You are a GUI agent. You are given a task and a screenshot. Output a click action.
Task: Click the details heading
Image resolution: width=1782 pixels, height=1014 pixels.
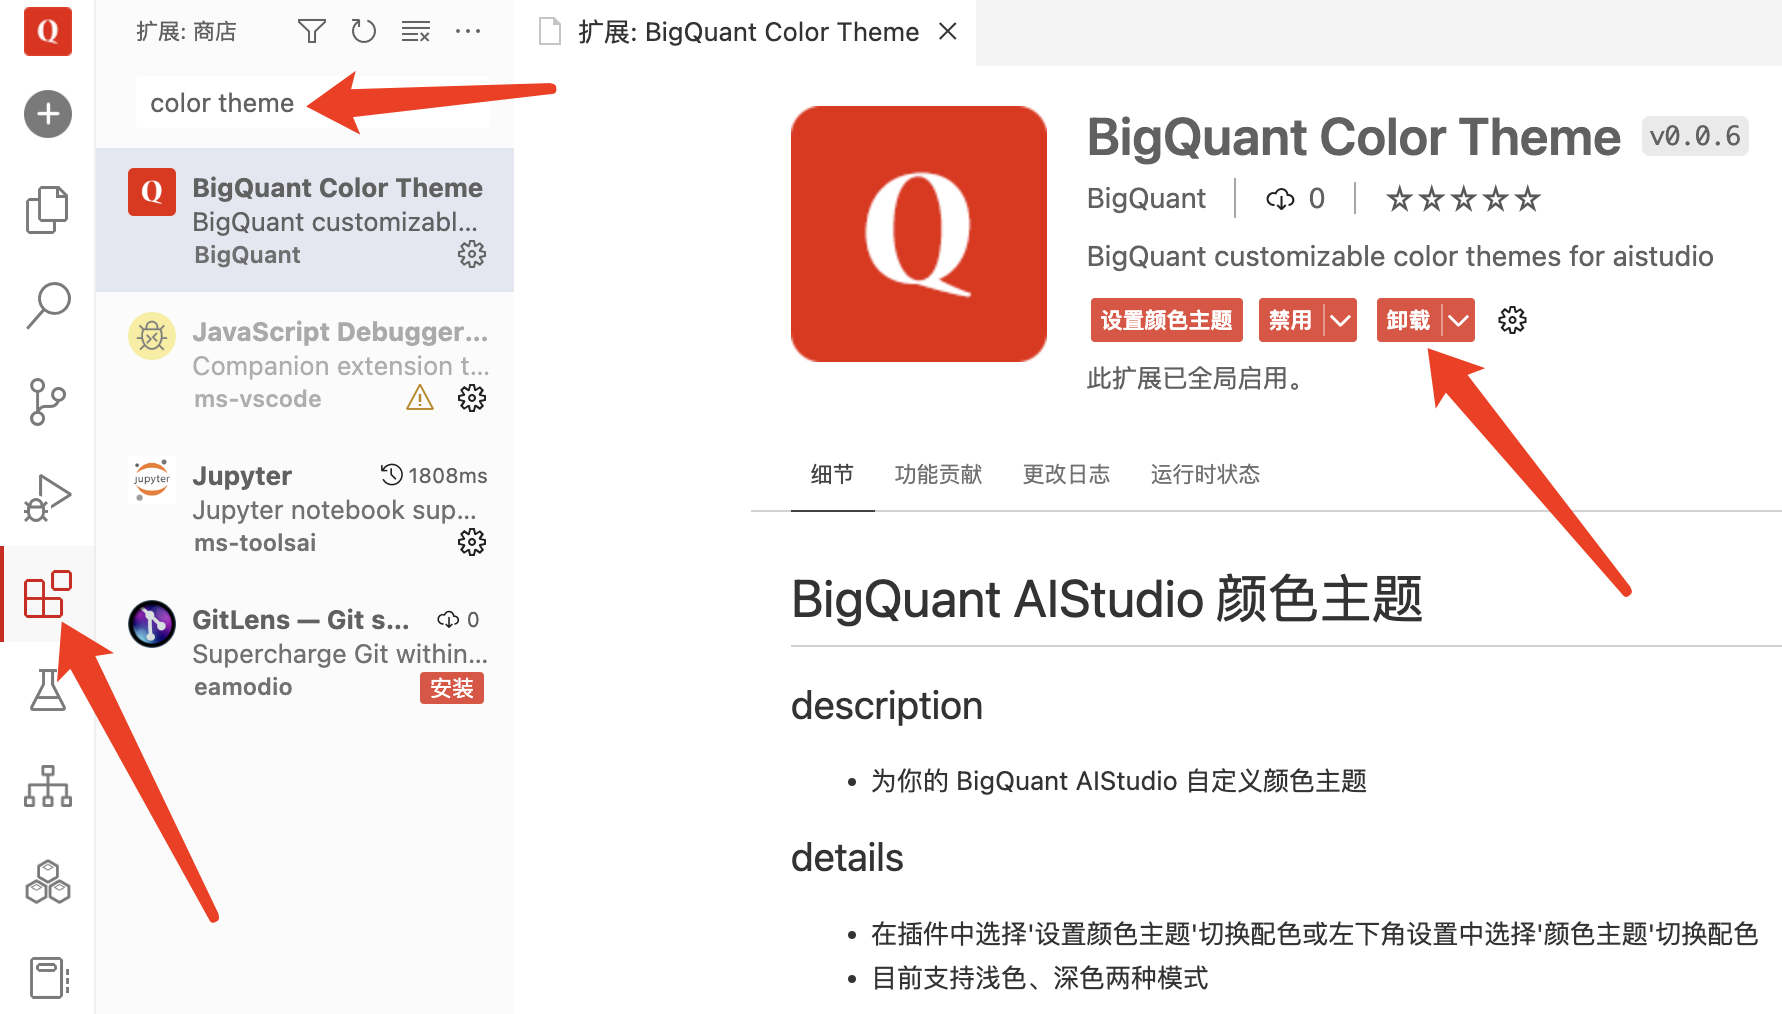coord(847,858)
